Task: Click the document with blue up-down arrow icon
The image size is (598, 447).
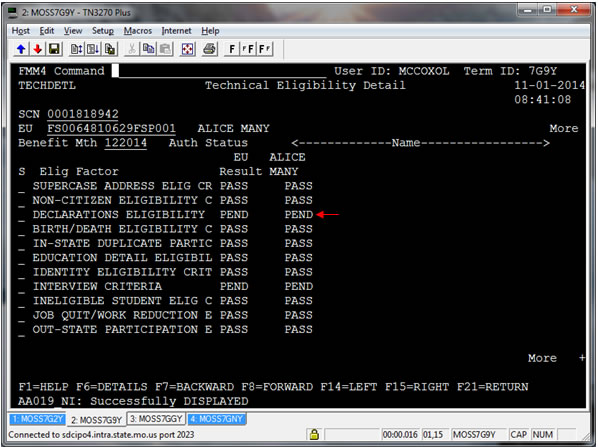Action: point(77,49)
